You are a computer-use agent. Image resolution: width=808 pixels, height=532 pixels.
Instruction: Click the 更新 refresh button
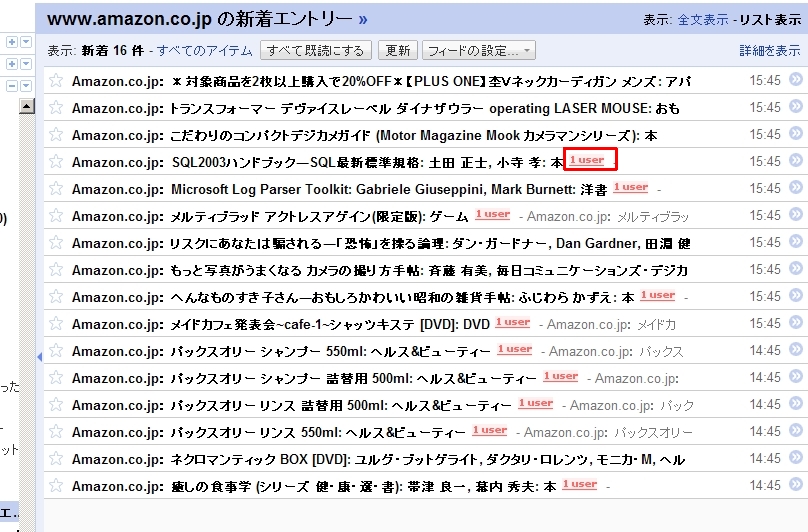(x=398, y=51)
